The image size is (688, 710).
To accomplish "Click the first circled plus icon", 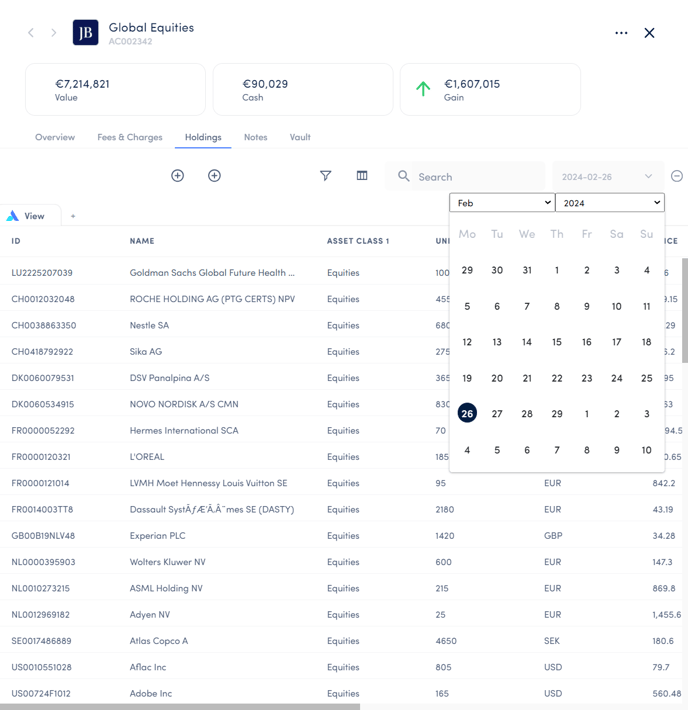I will 178,176.
